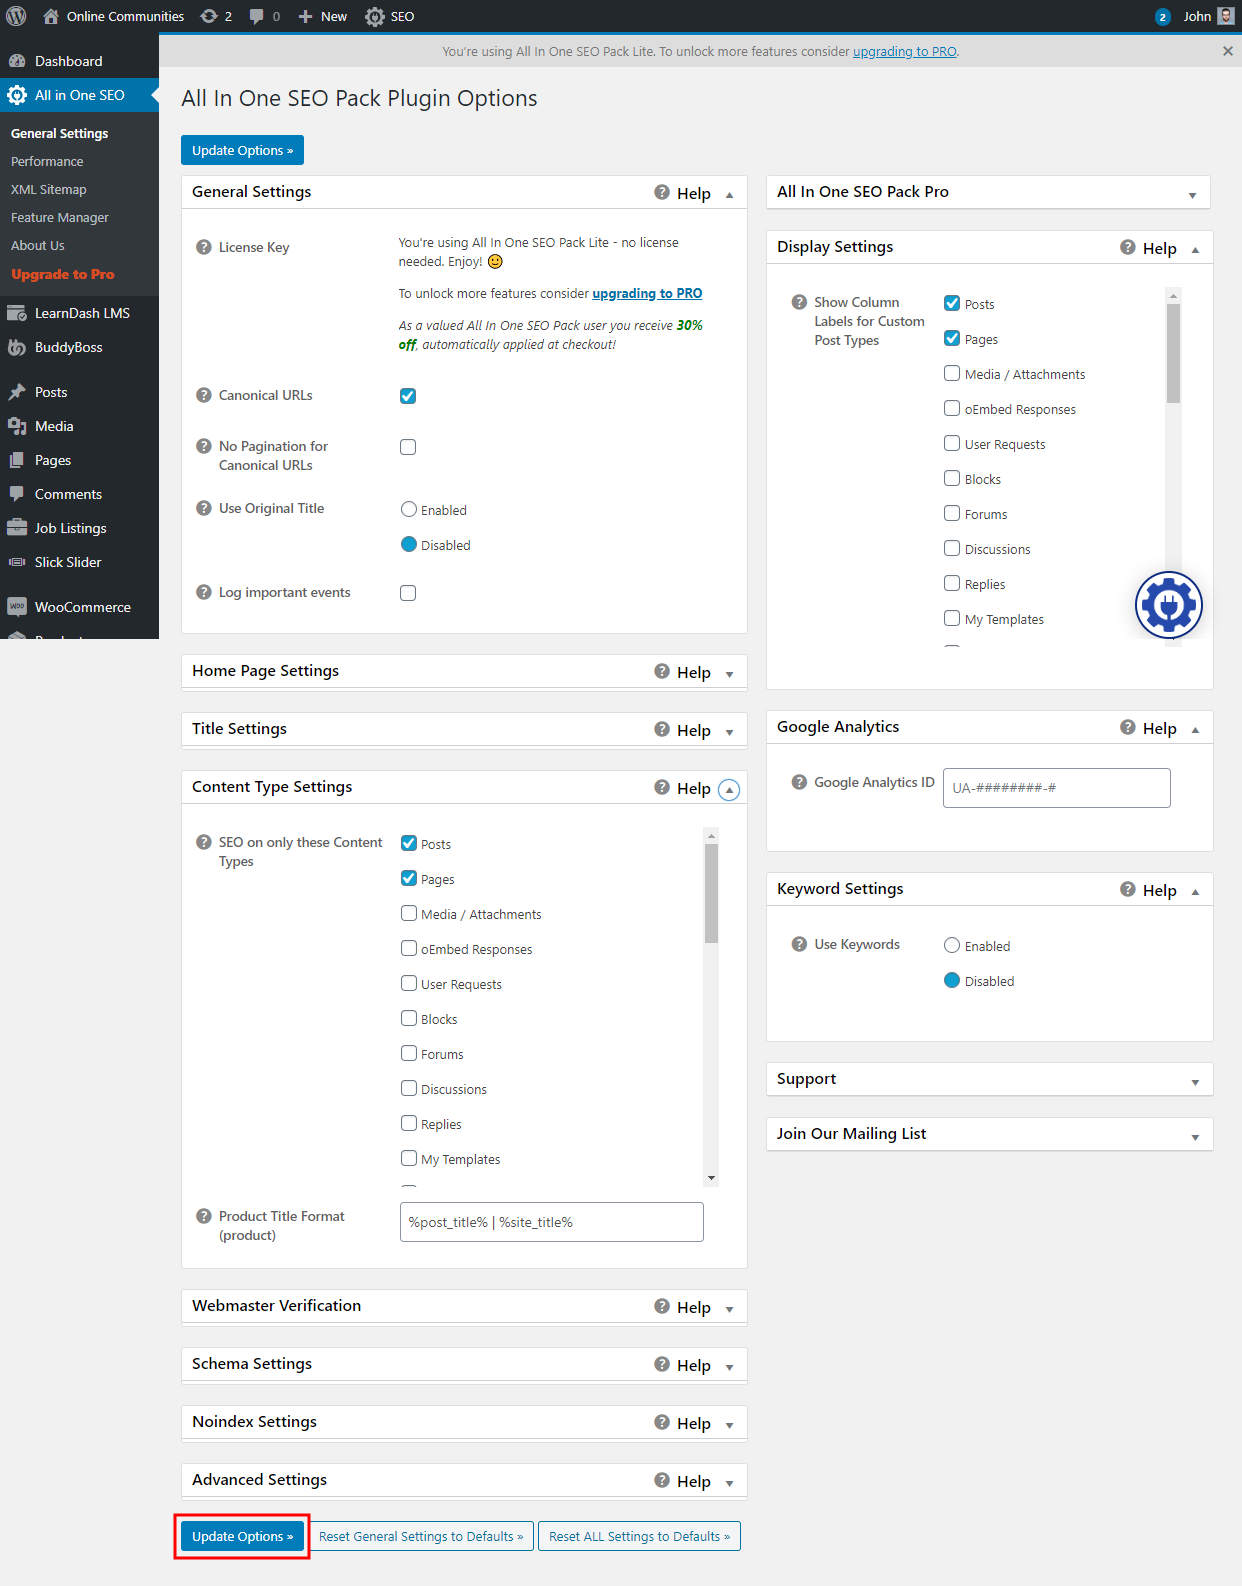Viewport: 1242px width, 1586px height.
Task: Open Help for General Settings panel
Action: [x=682, y=193]
